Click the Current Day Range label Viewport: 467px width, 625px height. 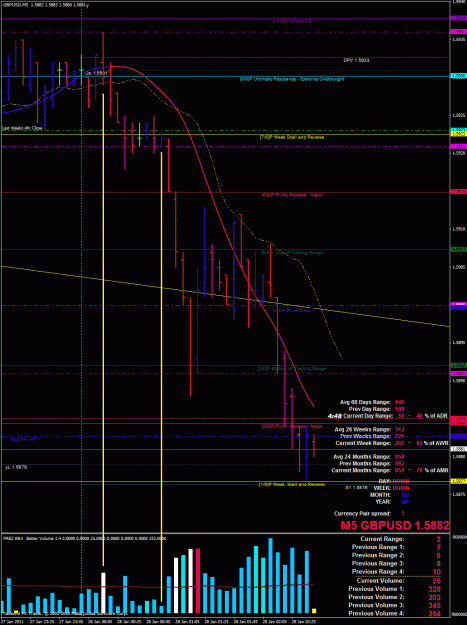(366, 415)
